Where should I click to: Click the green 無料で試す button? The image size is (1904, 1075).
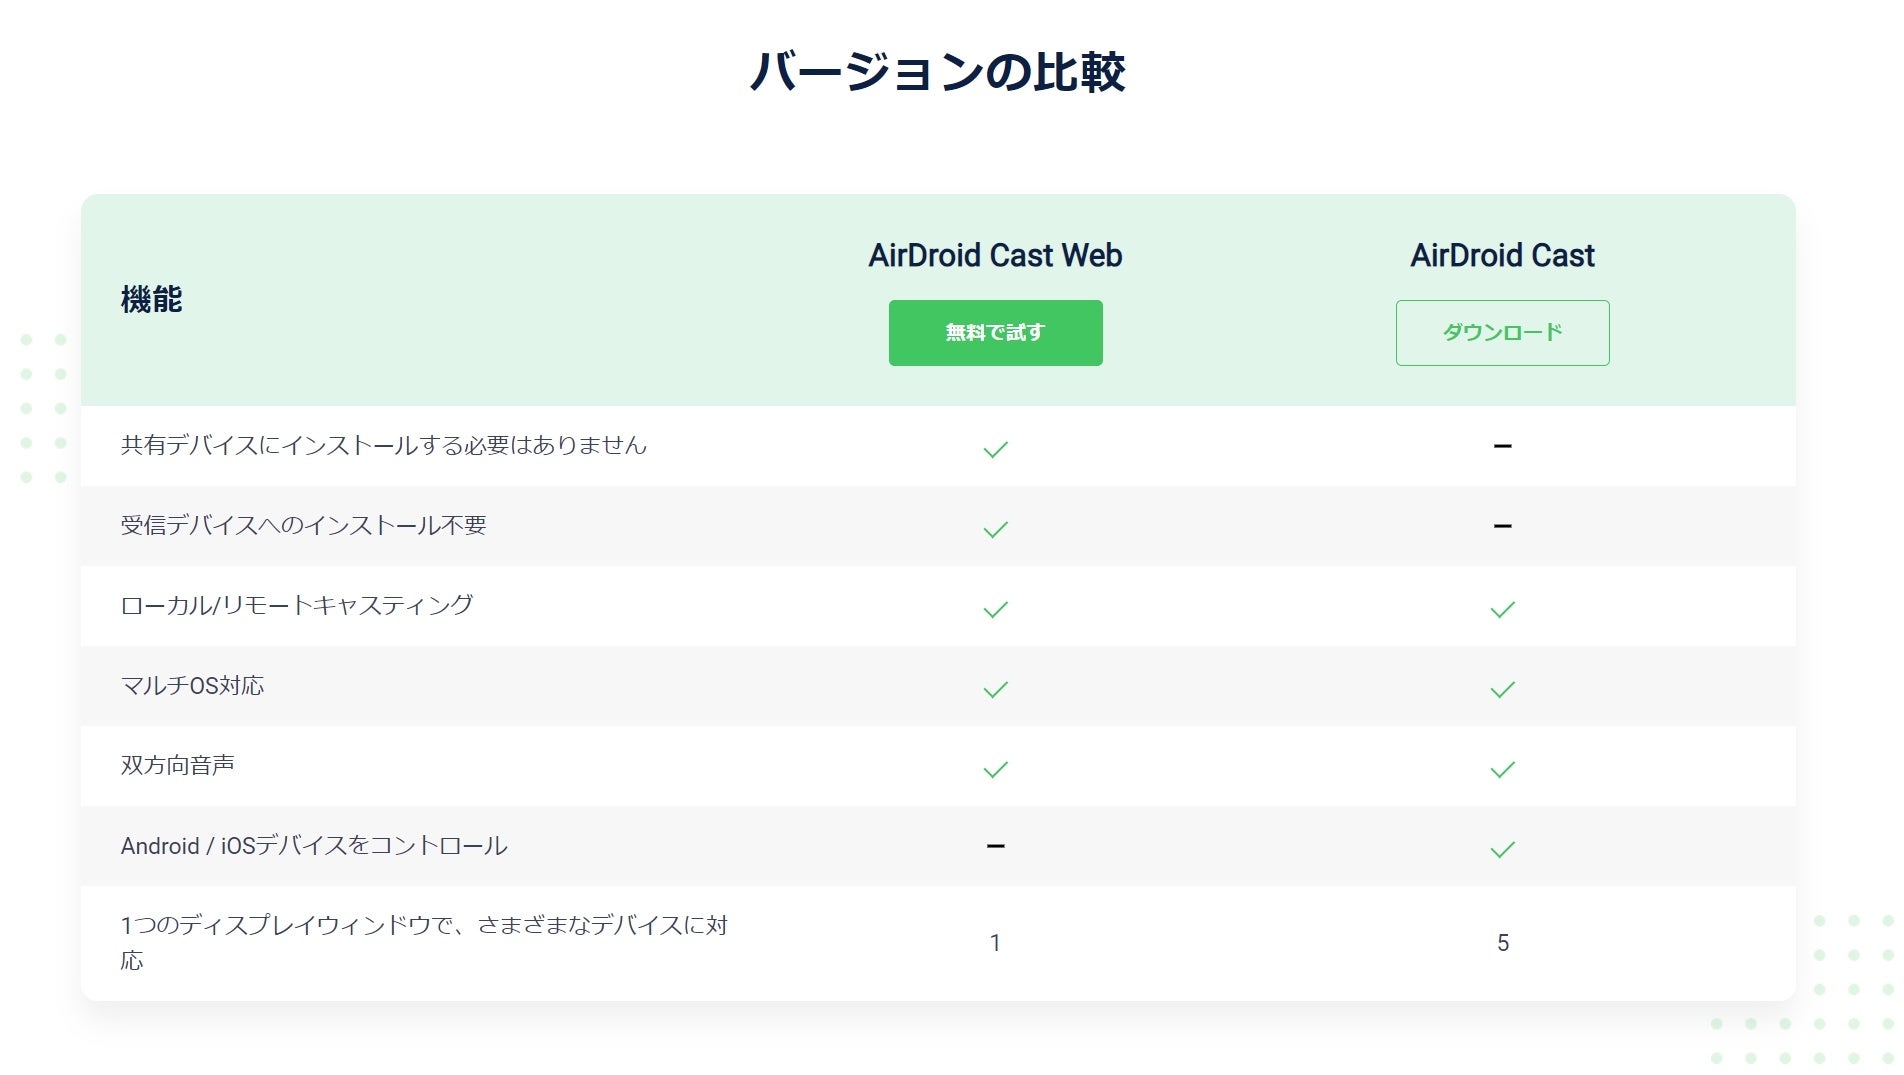[x=995, y=333]
